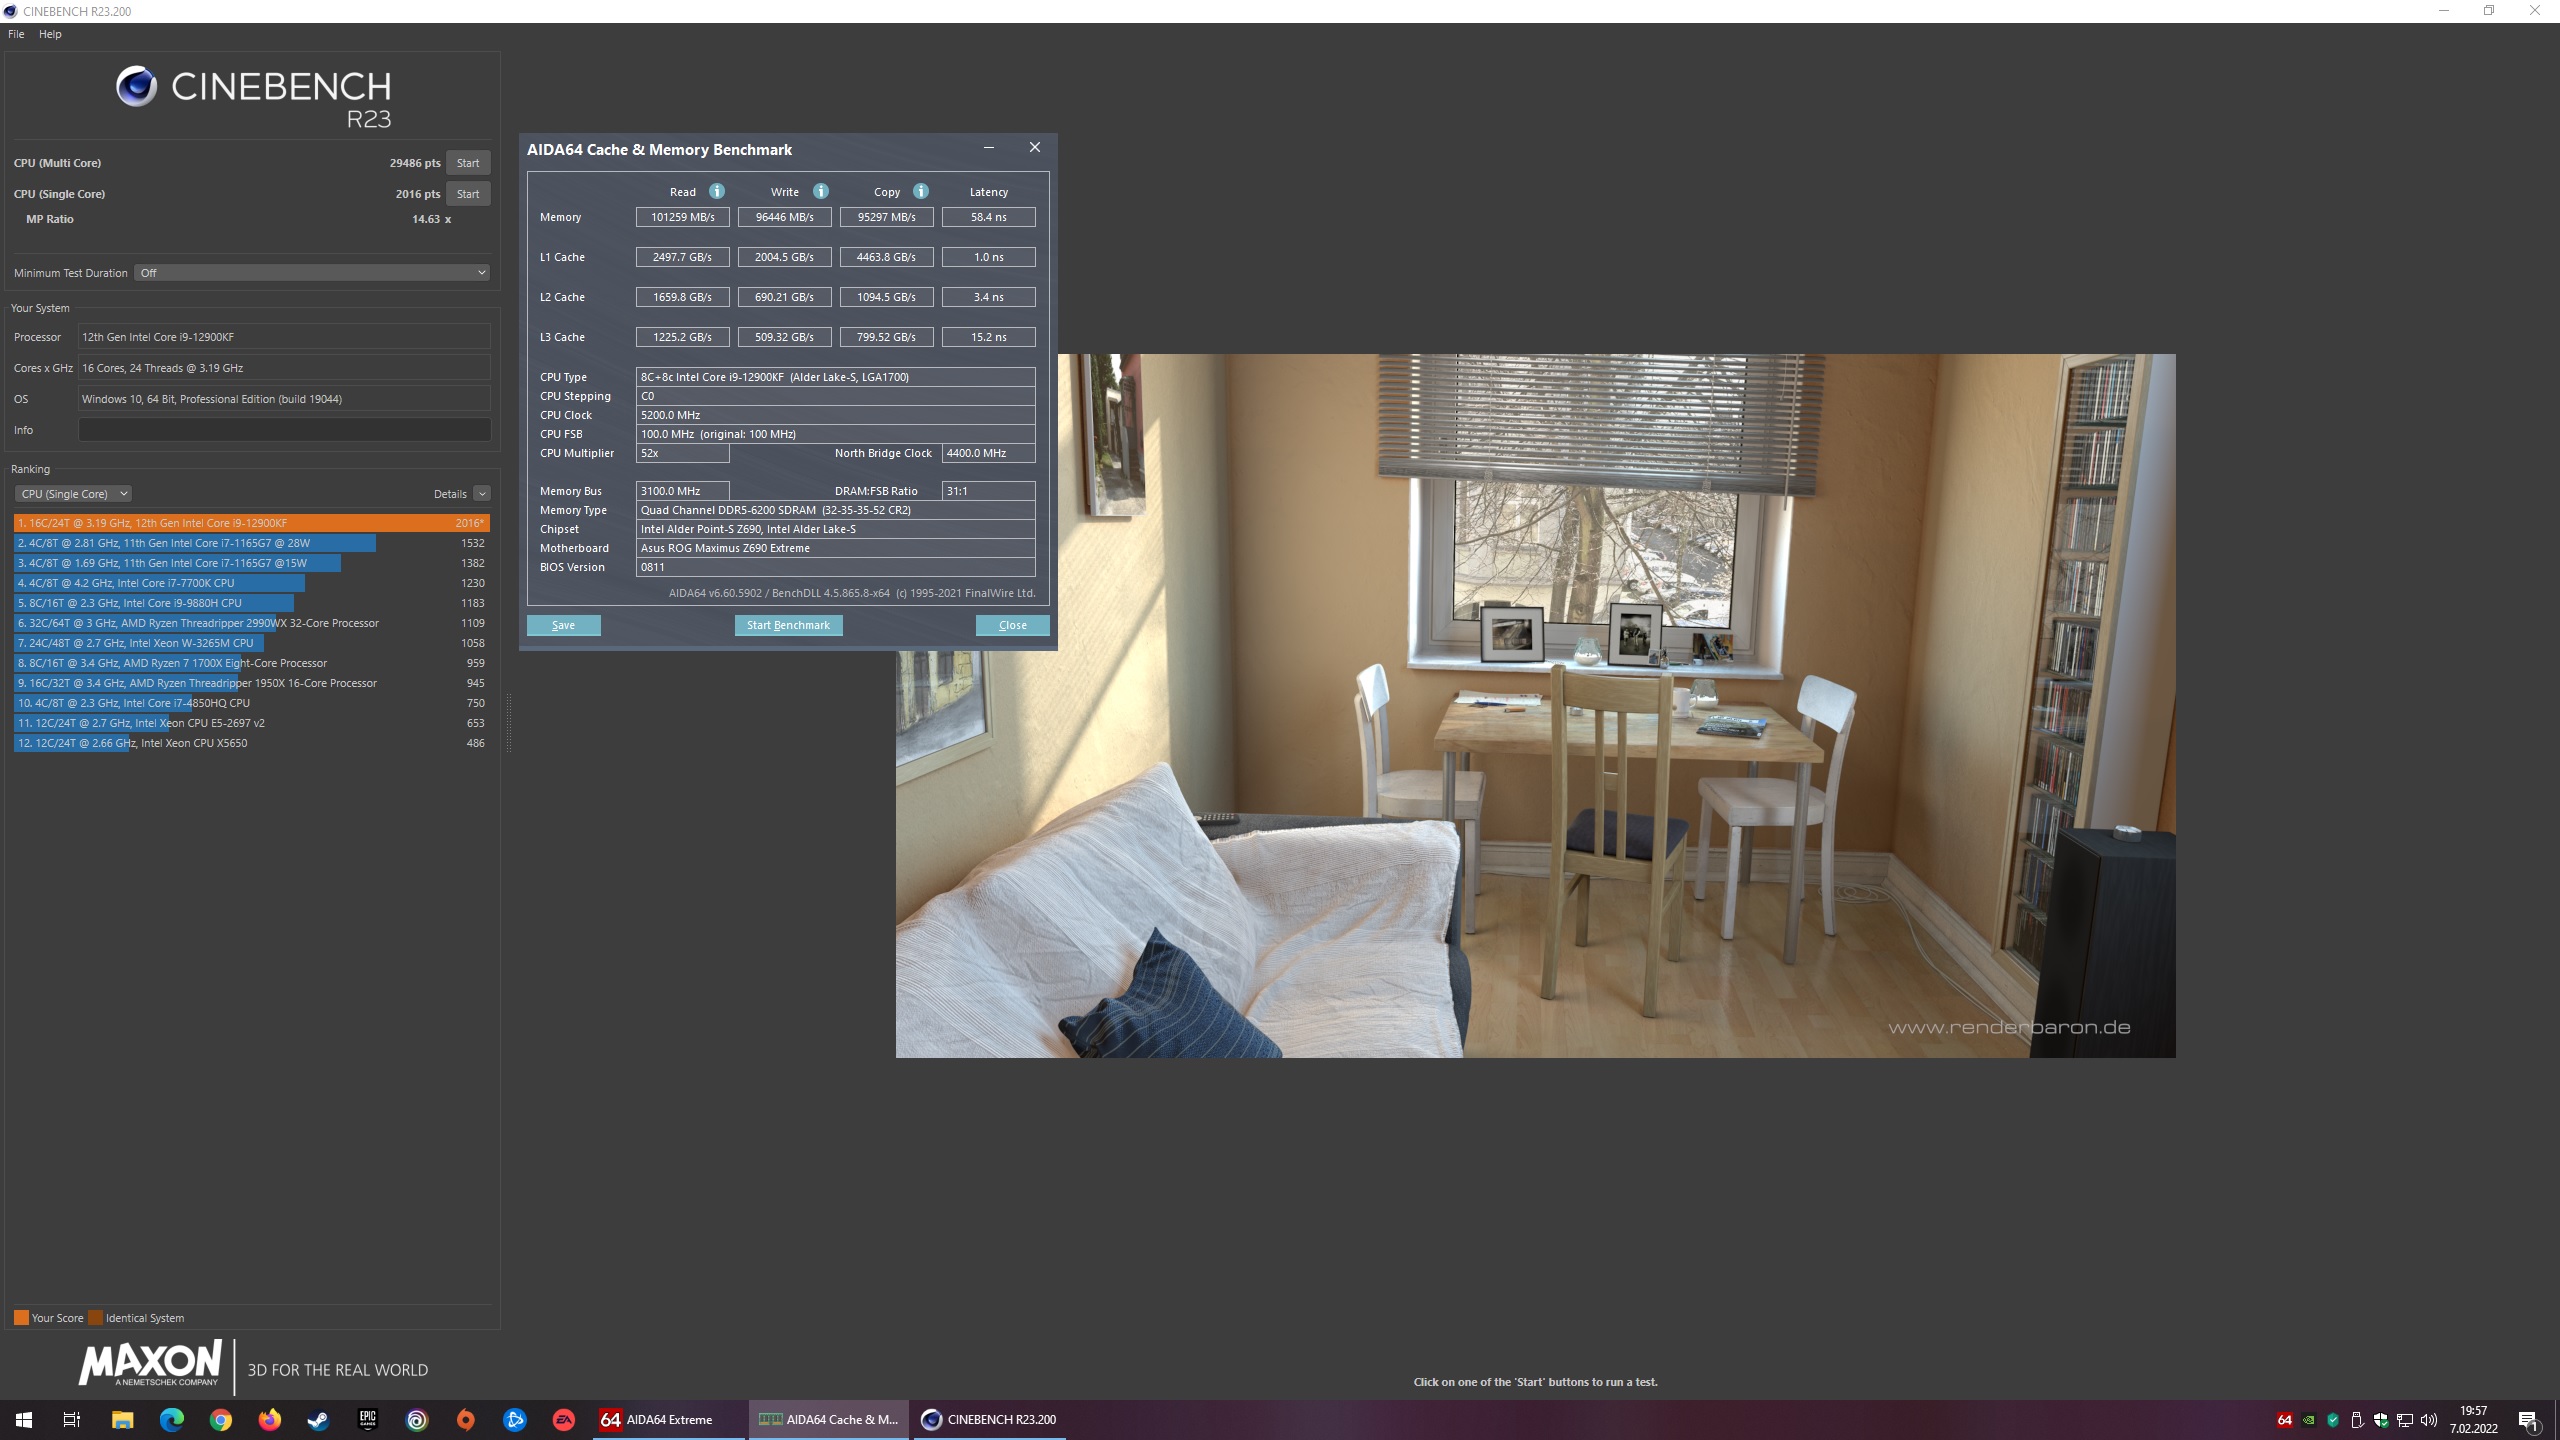Click the Copy info icon in AIDA64 benchmark
Viewport: 2560px width, 1440px height.
pyautogui.click(x=920, y=191)
